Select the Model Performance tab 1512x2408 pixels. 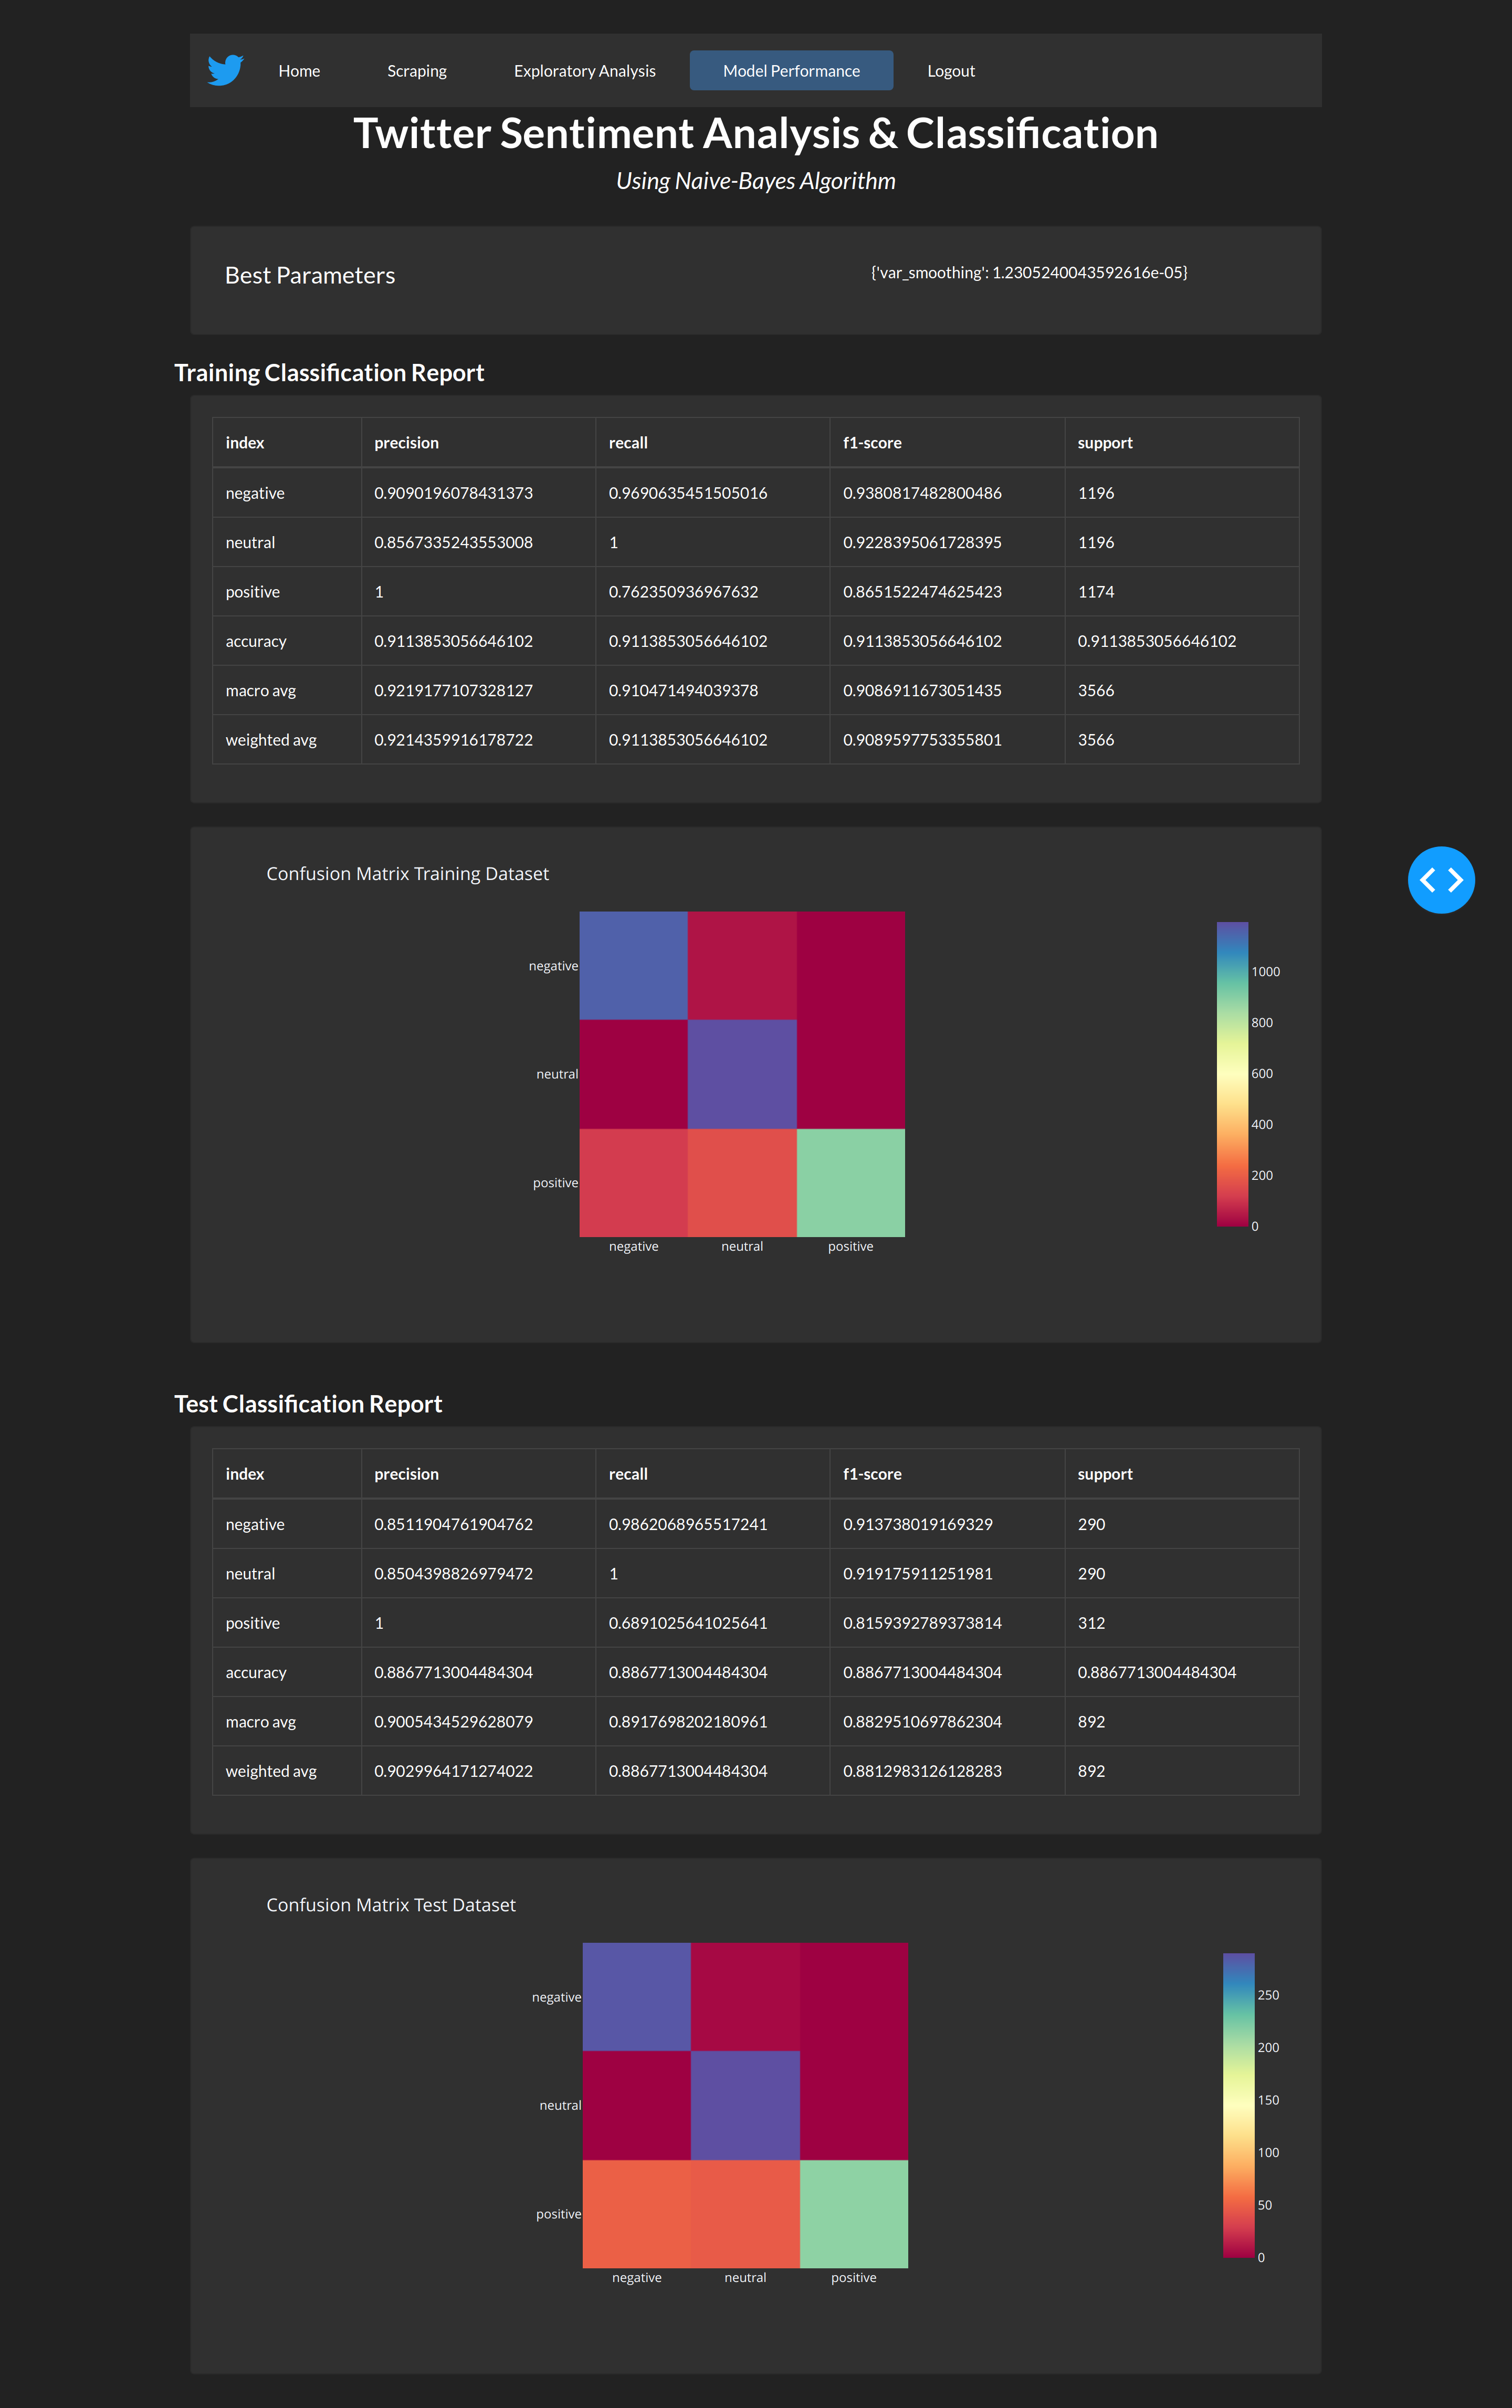tap(791, 71)
